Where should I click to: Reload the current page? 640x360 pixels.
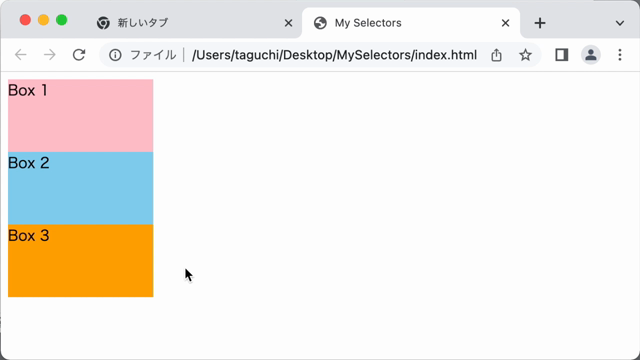click(x=79, y=55)
